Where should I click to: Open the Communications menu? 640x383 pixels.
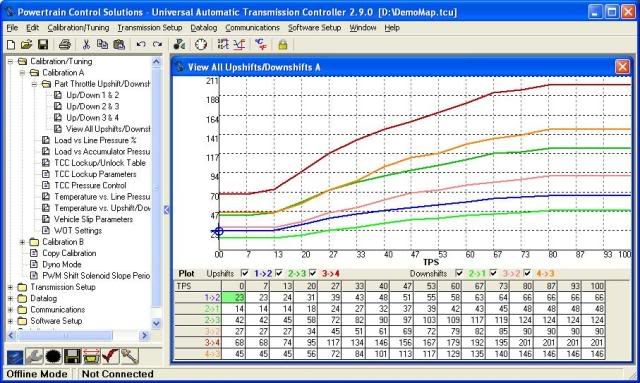click(252, 28)
